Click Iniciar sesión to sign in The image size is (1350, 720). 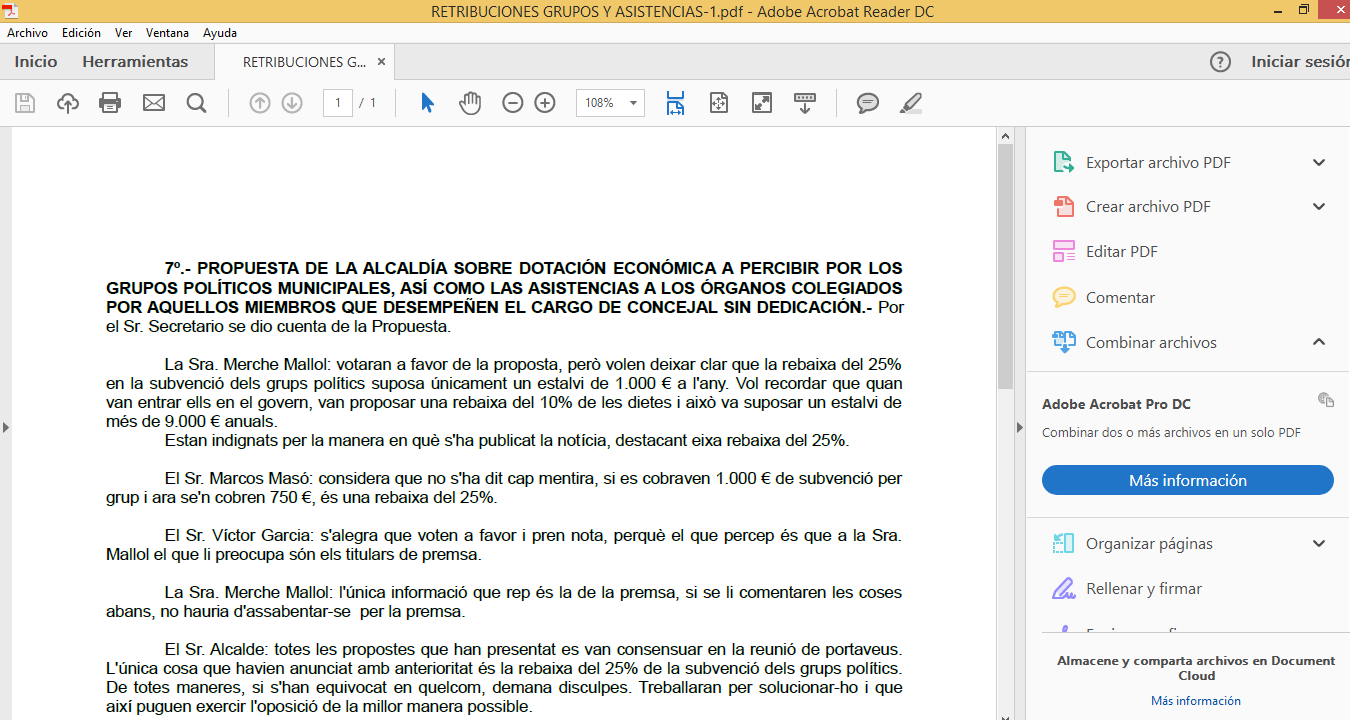point(1299,62)
